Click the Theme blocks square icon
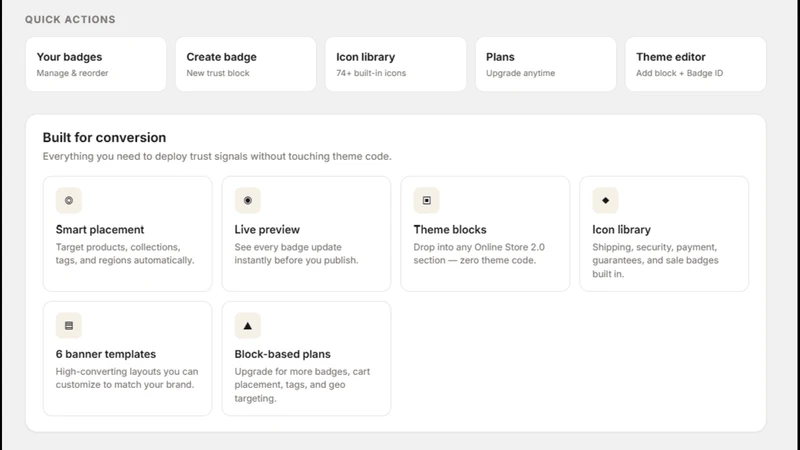Viewport: 800px width, 450px height. (427, 201)
